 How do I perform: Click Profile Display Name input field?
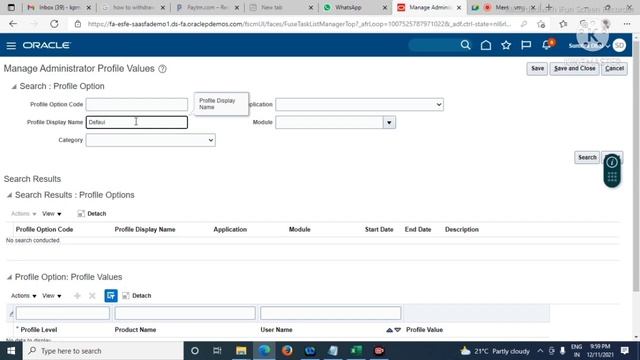coord(137,122)
